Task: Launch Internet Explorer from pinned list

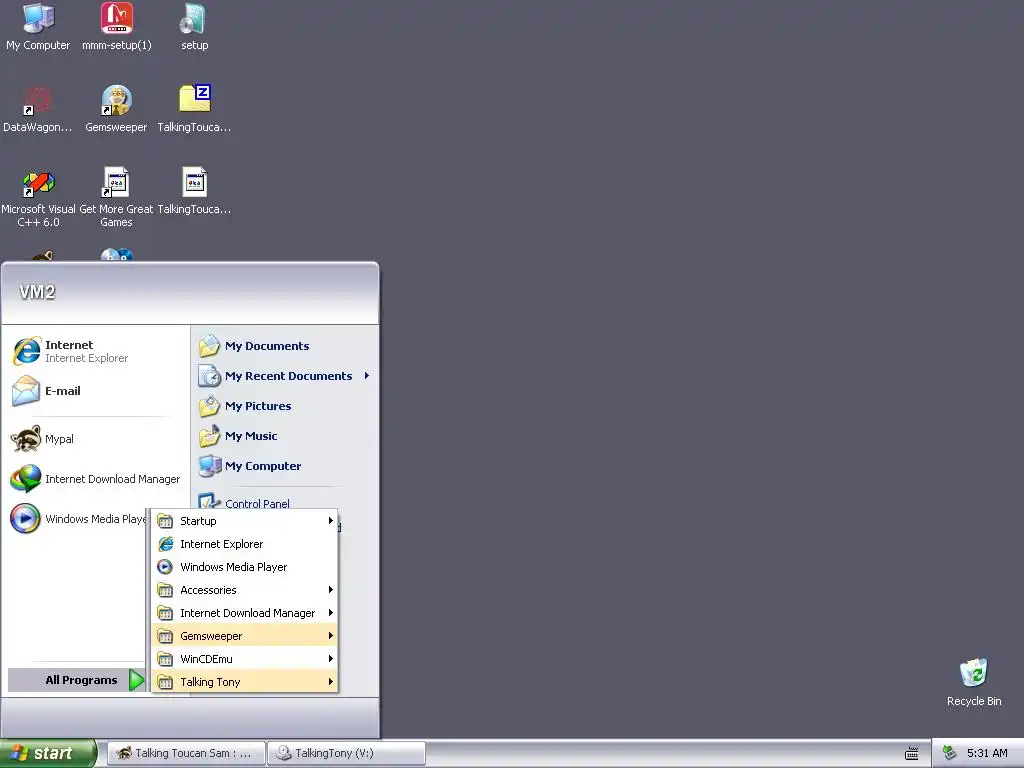Action: point(96,351)
